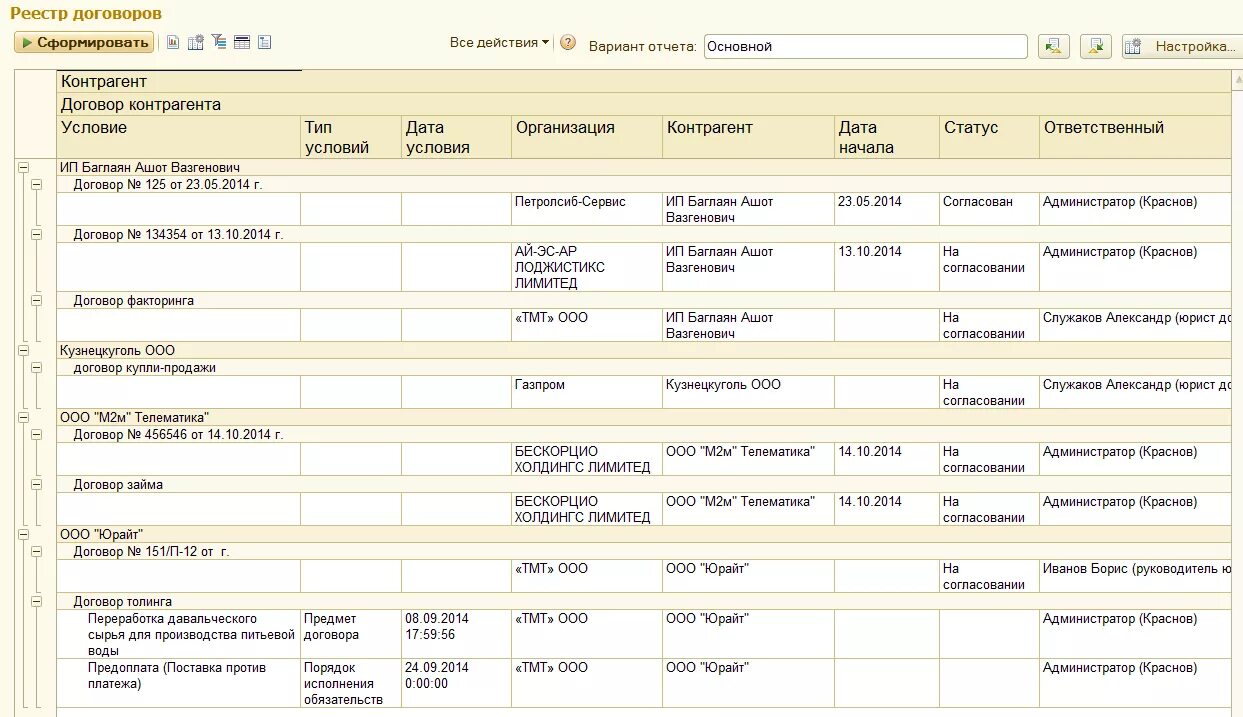Select the Договор факторинга row
The height and width of the screenshot is (717, 1243).
click(x=644, y=300)
